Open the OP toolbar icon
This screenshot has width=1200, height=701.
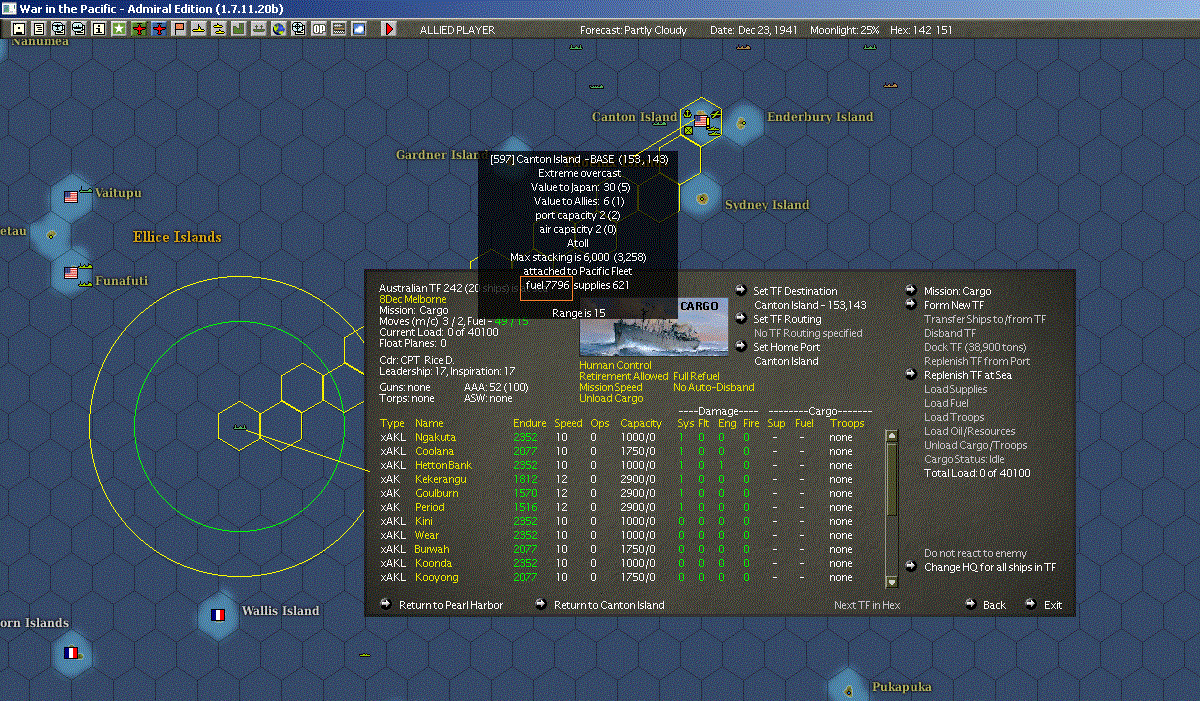click(x=319, y=29)
